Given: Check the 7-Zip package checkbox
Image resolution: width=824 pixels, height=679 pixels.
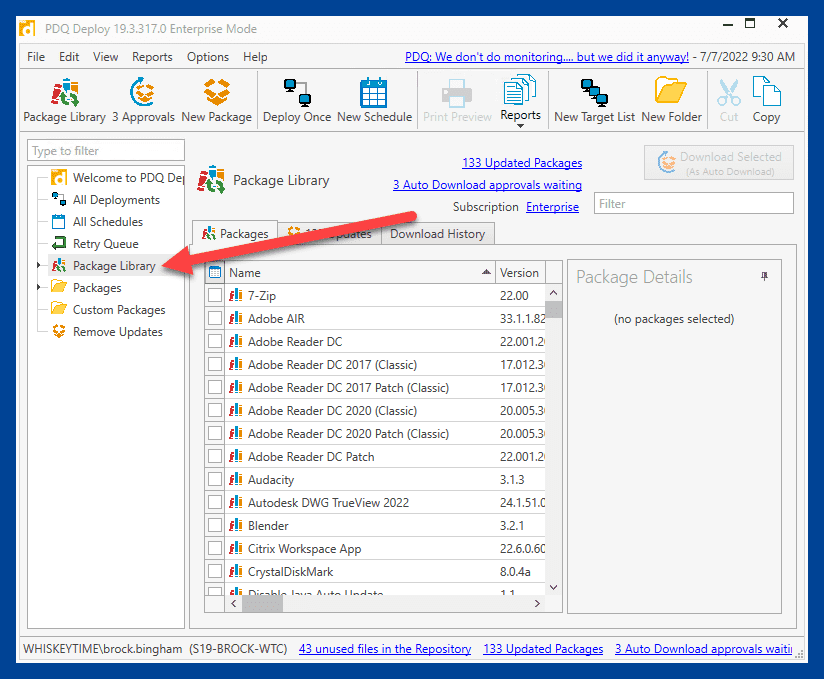Looking at the screenshot, I should point(214,295).
